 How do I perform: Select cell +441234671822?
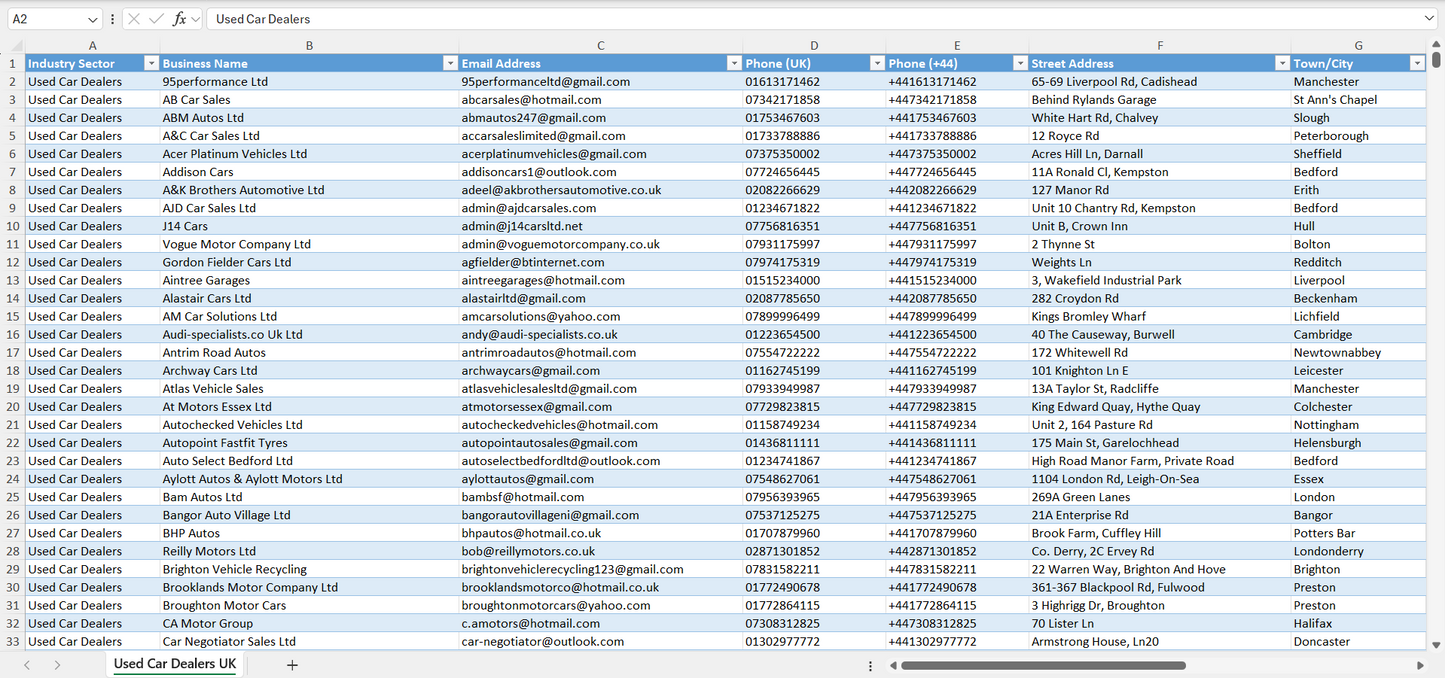[x=957, y=208]
